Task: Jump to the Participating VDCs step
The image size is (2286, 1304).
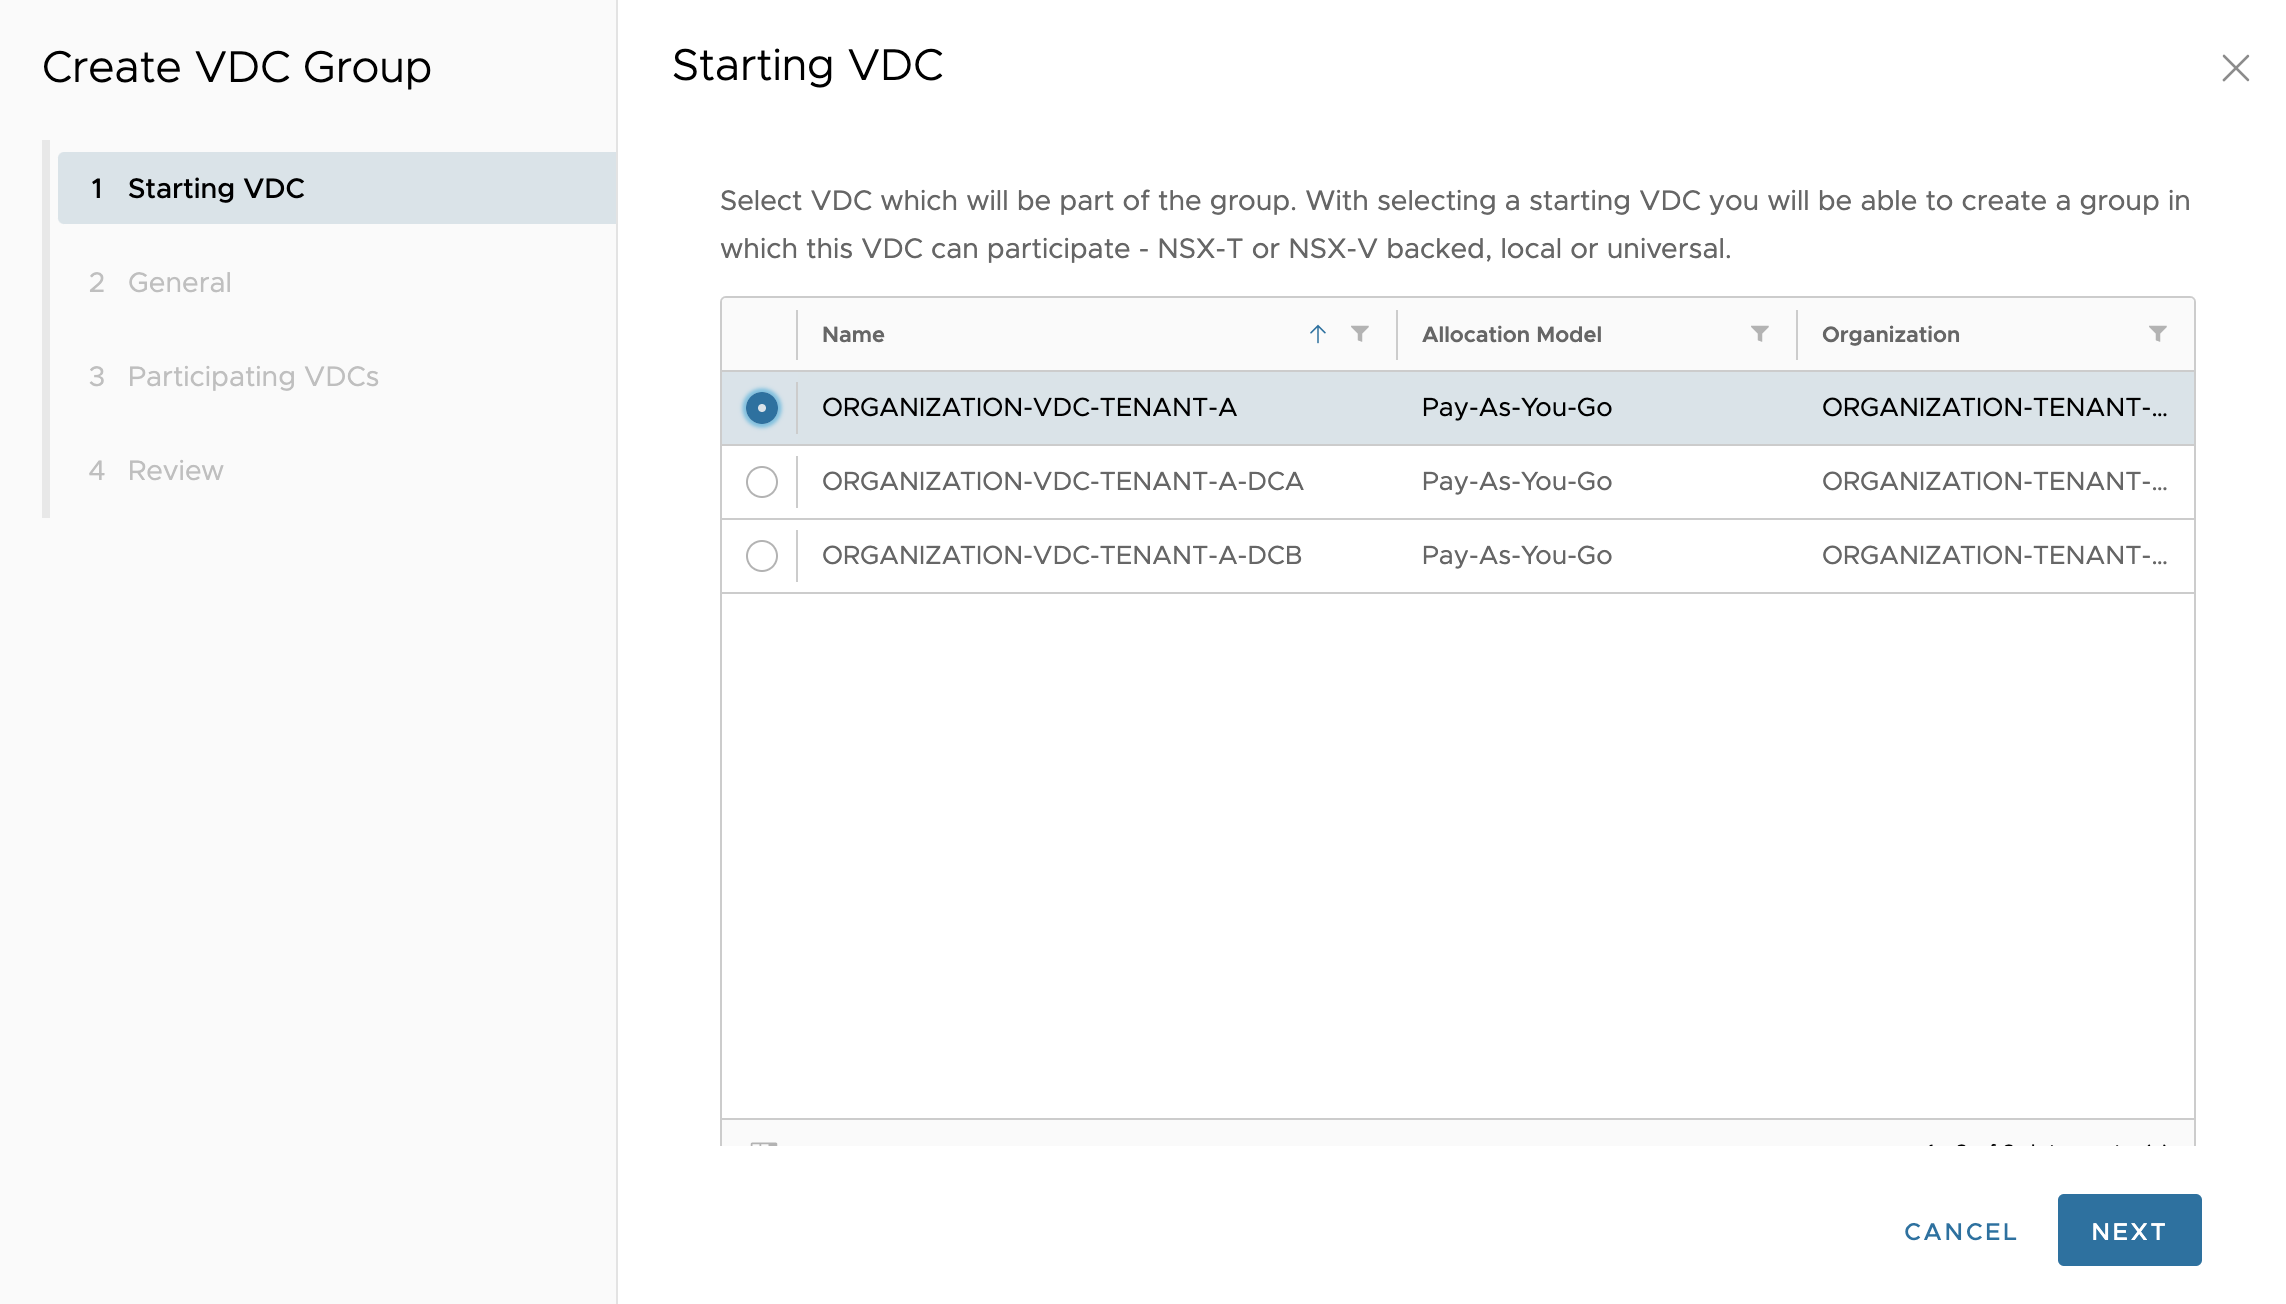Action: coord(253,376)
